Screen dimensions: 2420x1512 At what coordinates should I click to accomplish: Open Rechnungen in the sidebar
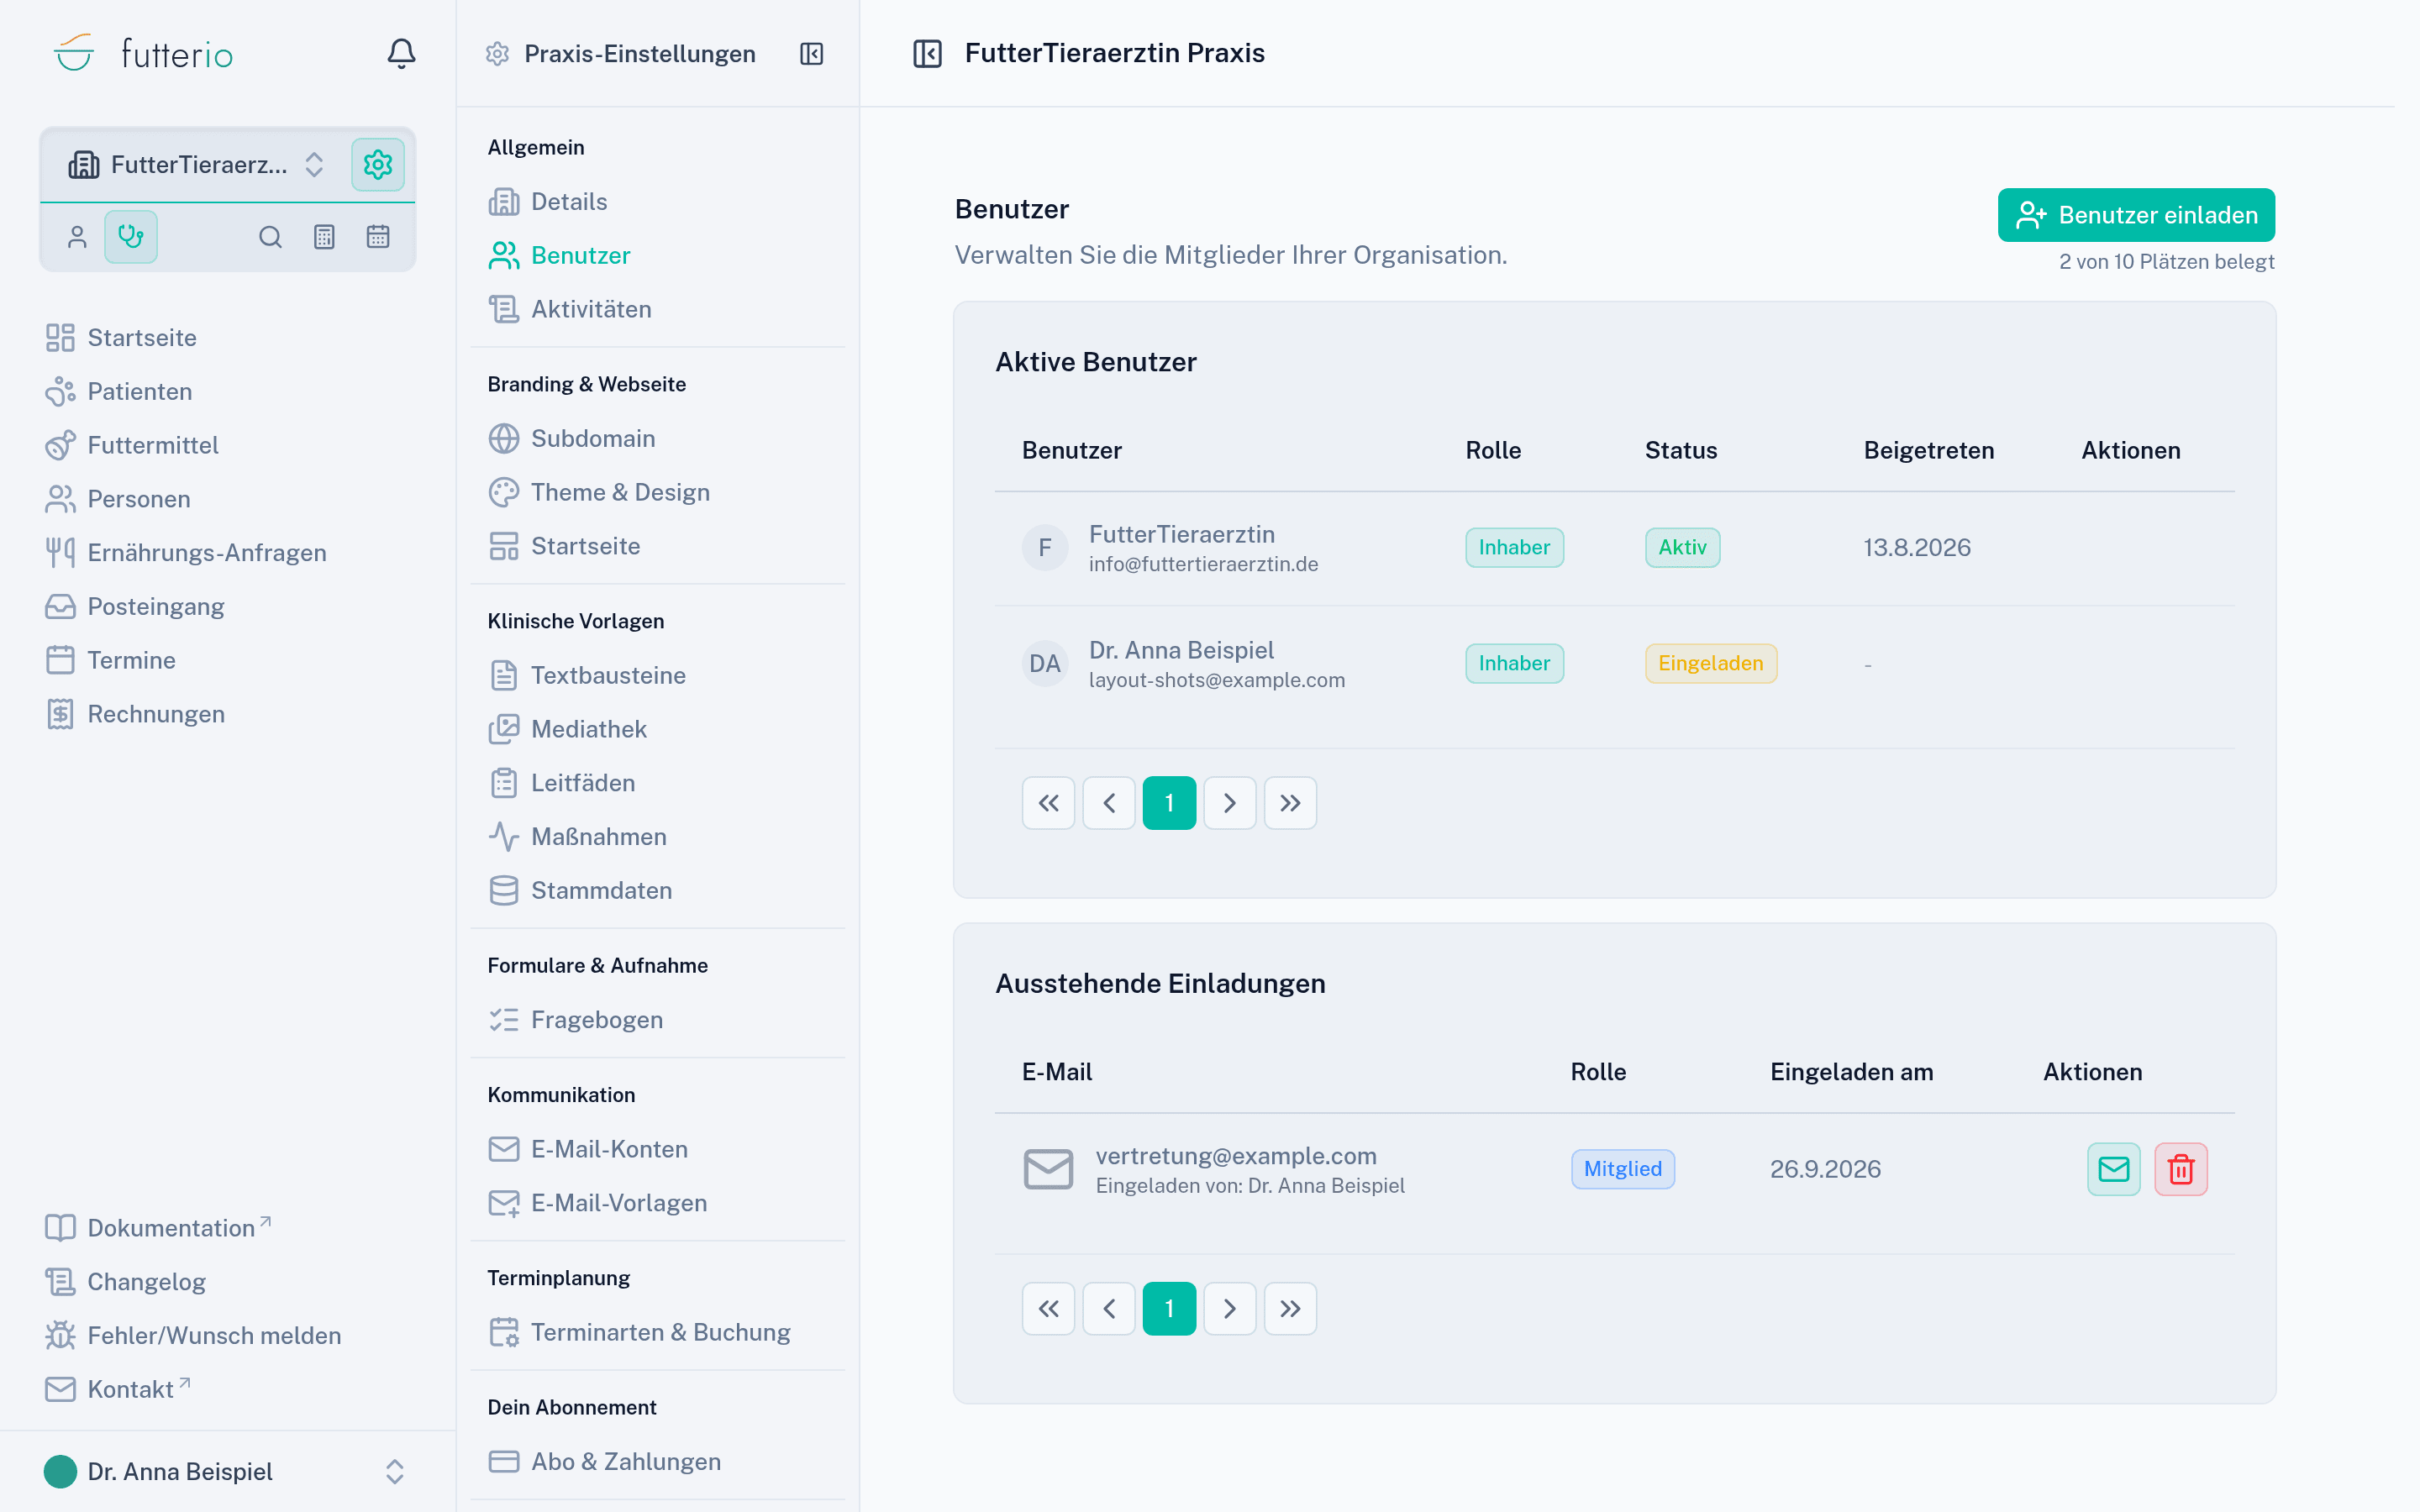[227, 714]
